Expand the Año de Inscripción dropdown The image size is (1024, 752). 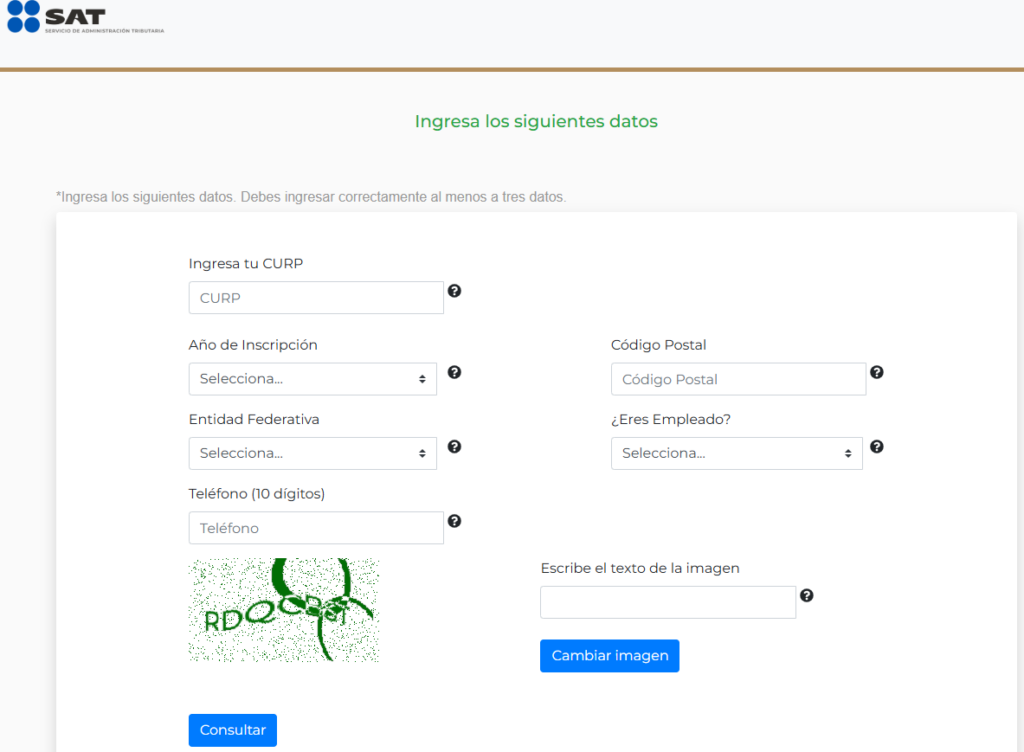[x=312, y=378]
